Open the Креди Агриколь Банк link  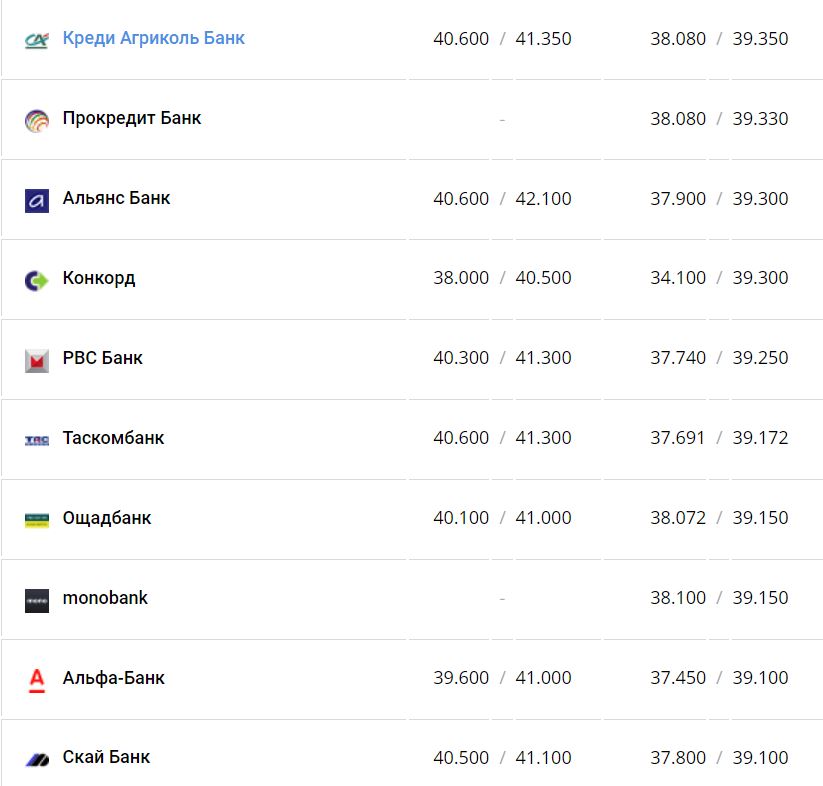click(153, 38)
